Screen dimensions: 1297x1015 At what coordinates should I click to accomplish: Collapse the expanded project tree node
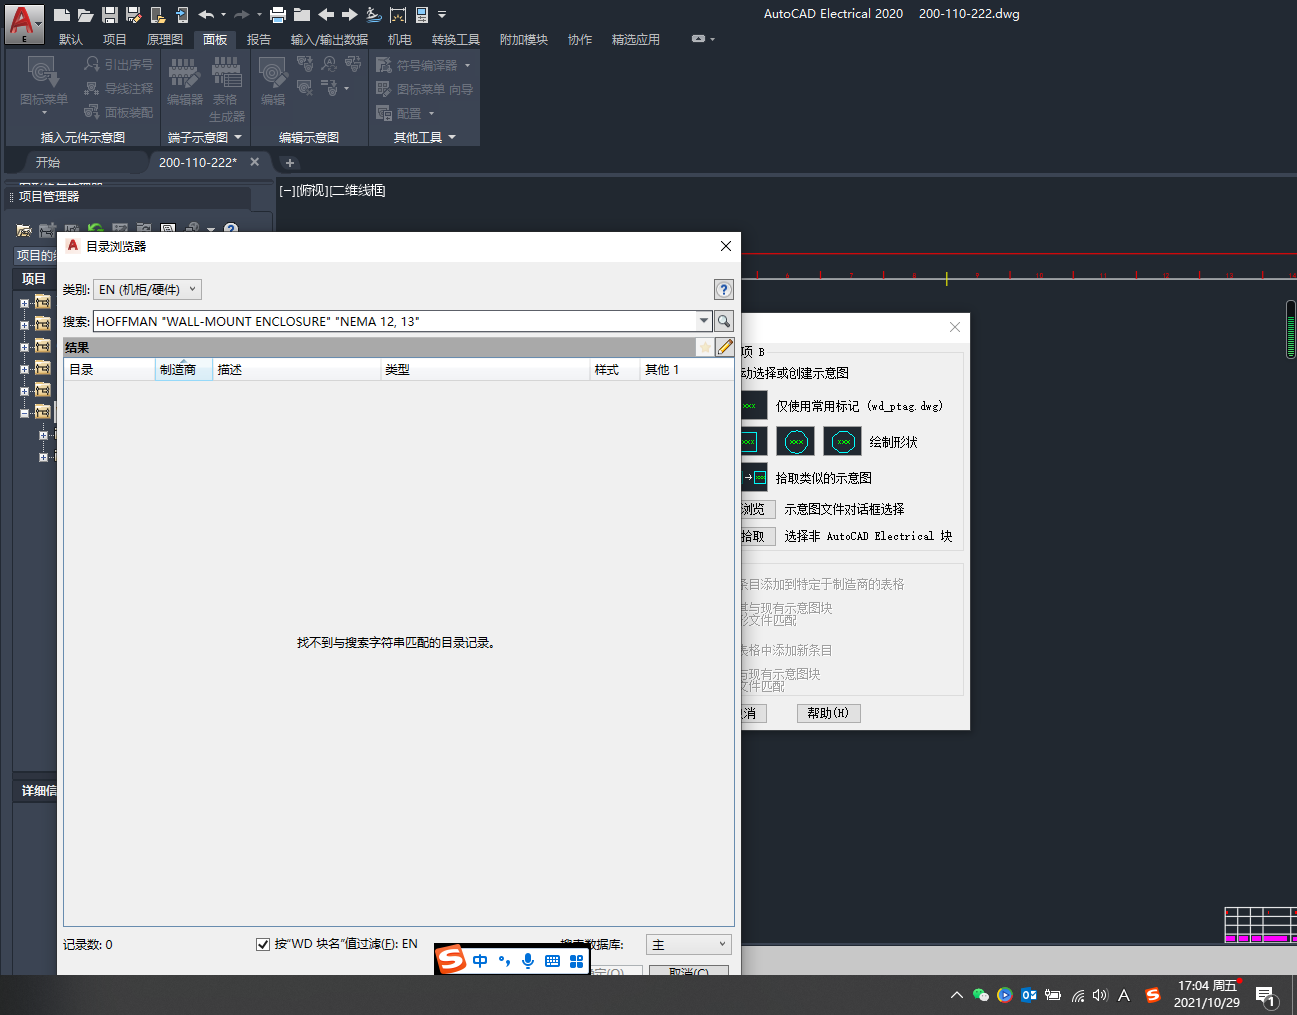[x=25, y=412]
